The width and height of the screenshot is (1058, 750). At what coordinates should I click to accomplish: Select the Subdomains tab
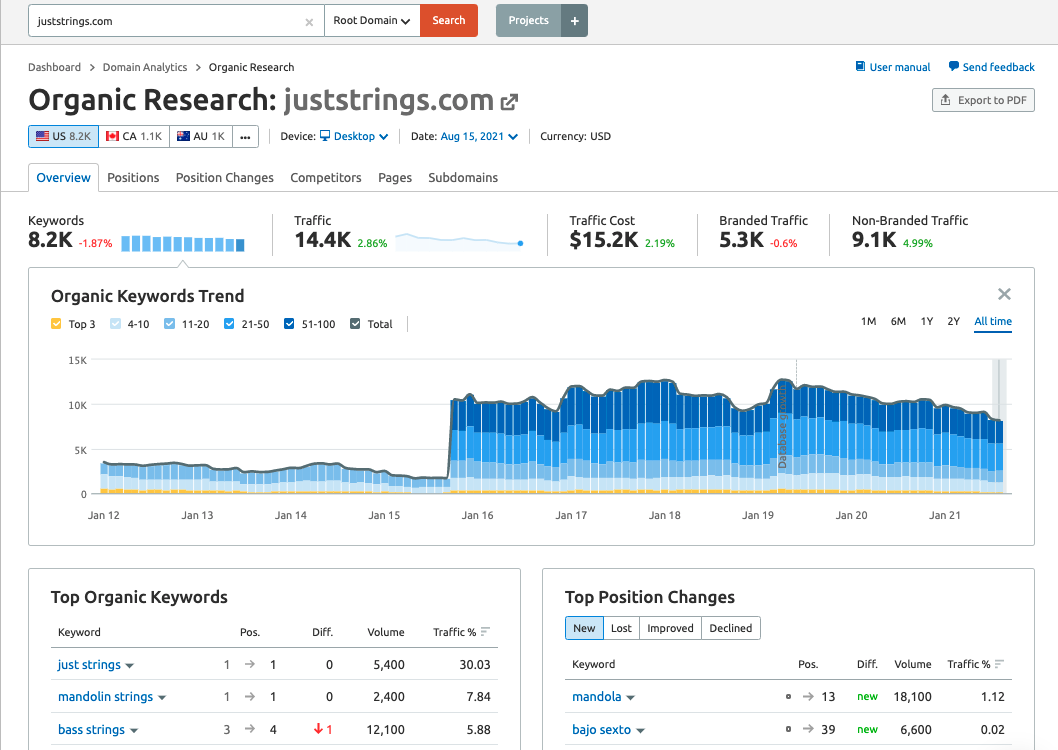(x=463, y=177)
